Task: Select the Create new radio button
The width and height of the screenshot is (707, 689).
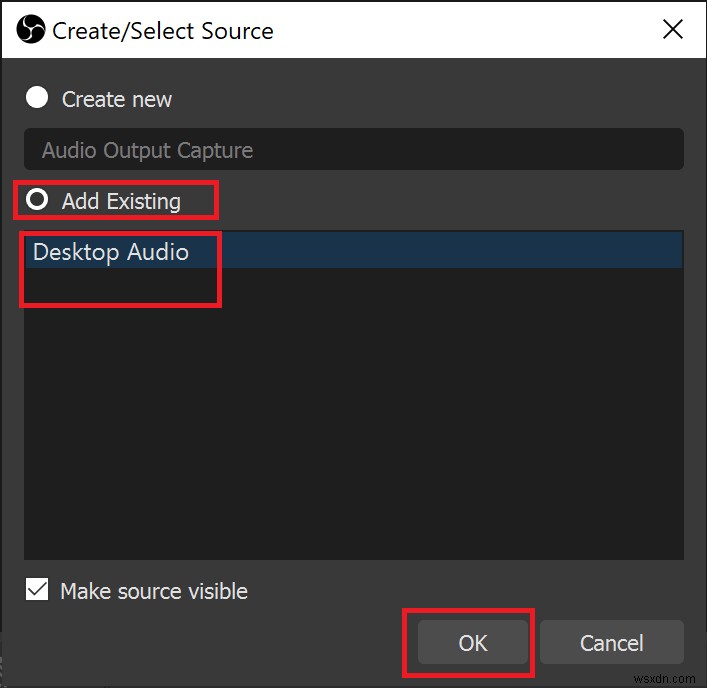Action: pos(37,98)
